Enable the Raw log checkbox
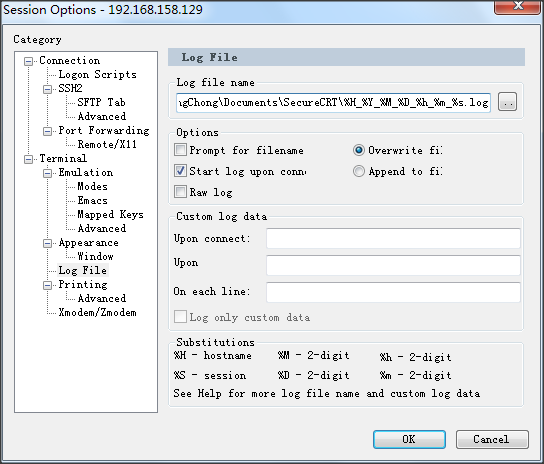This screenshot has width=544, height=464. click(180, 192)
